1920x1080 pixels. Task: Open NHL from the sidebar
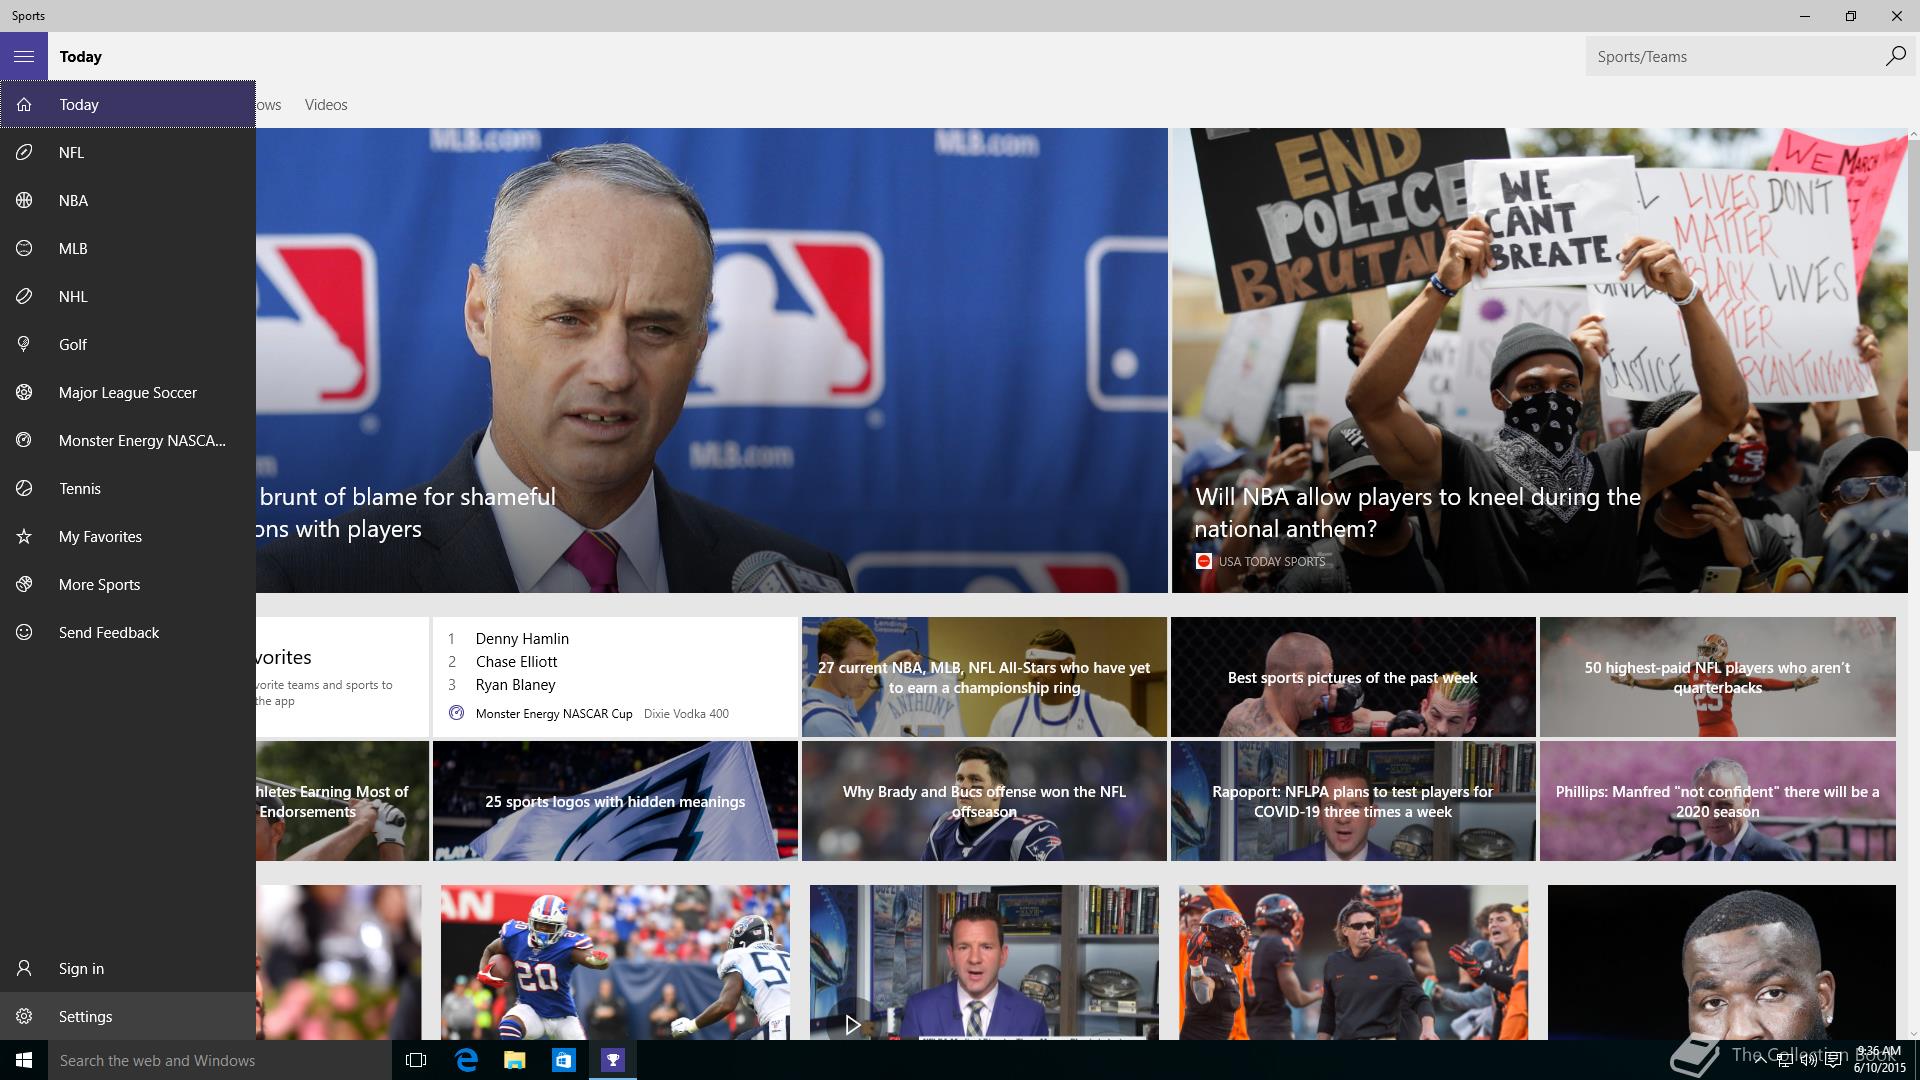click(128, 296)
